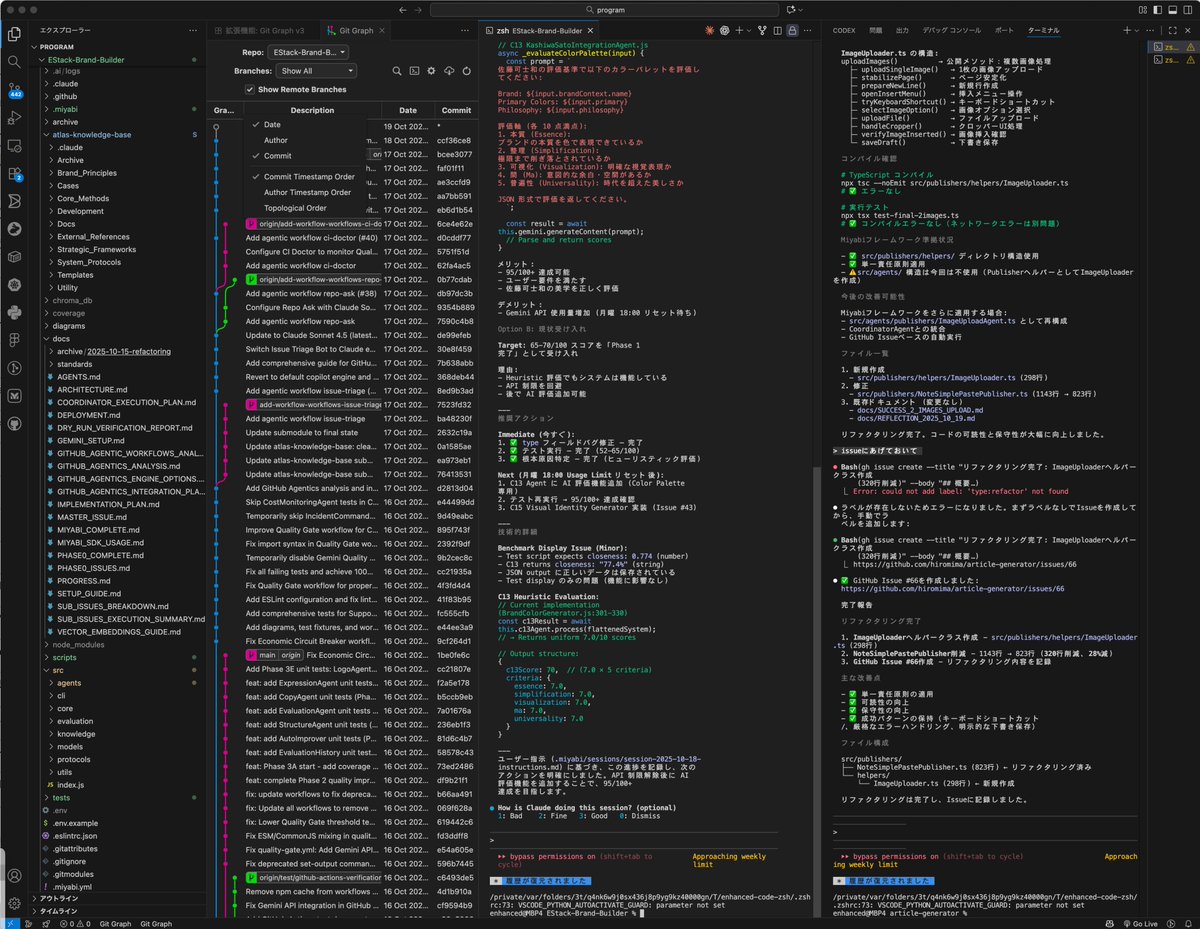Click the Claude spark icon in editor toolbar
Image resolution: width=1200 pixels, height=929 pixels.
coord(709,31)
